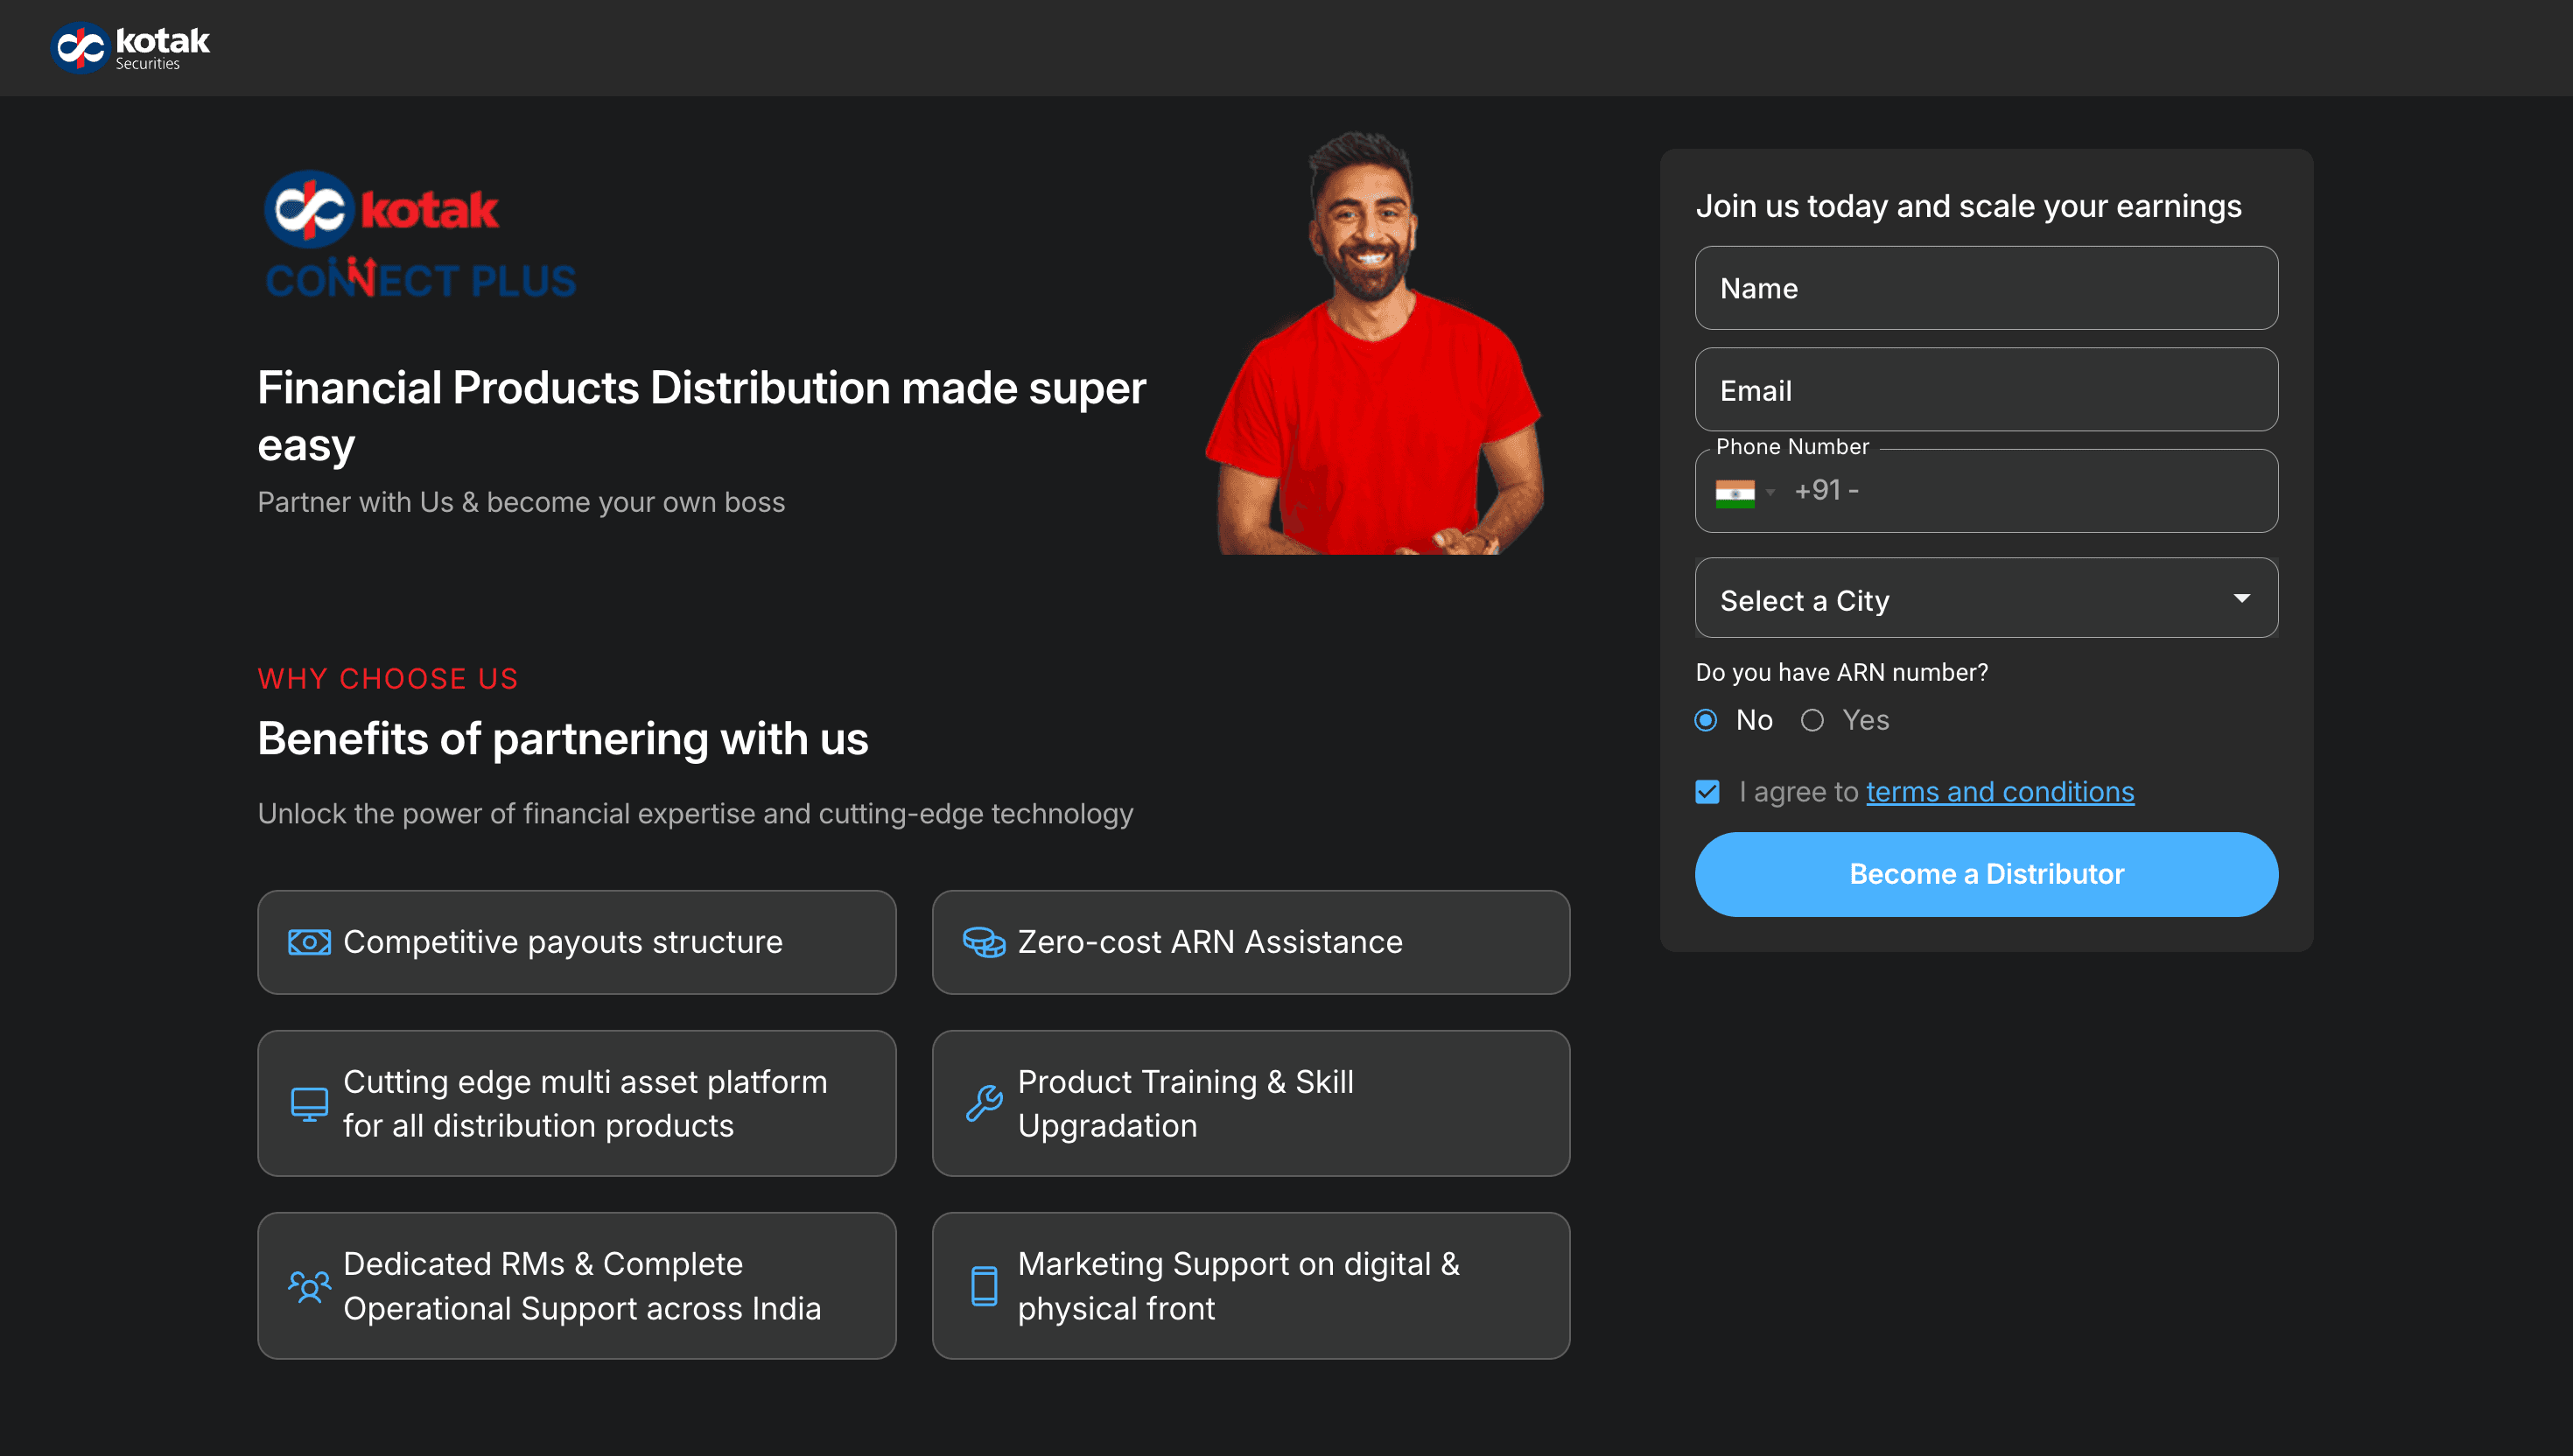
Task: Click into the Name input field
Action: pos(1986,288)
